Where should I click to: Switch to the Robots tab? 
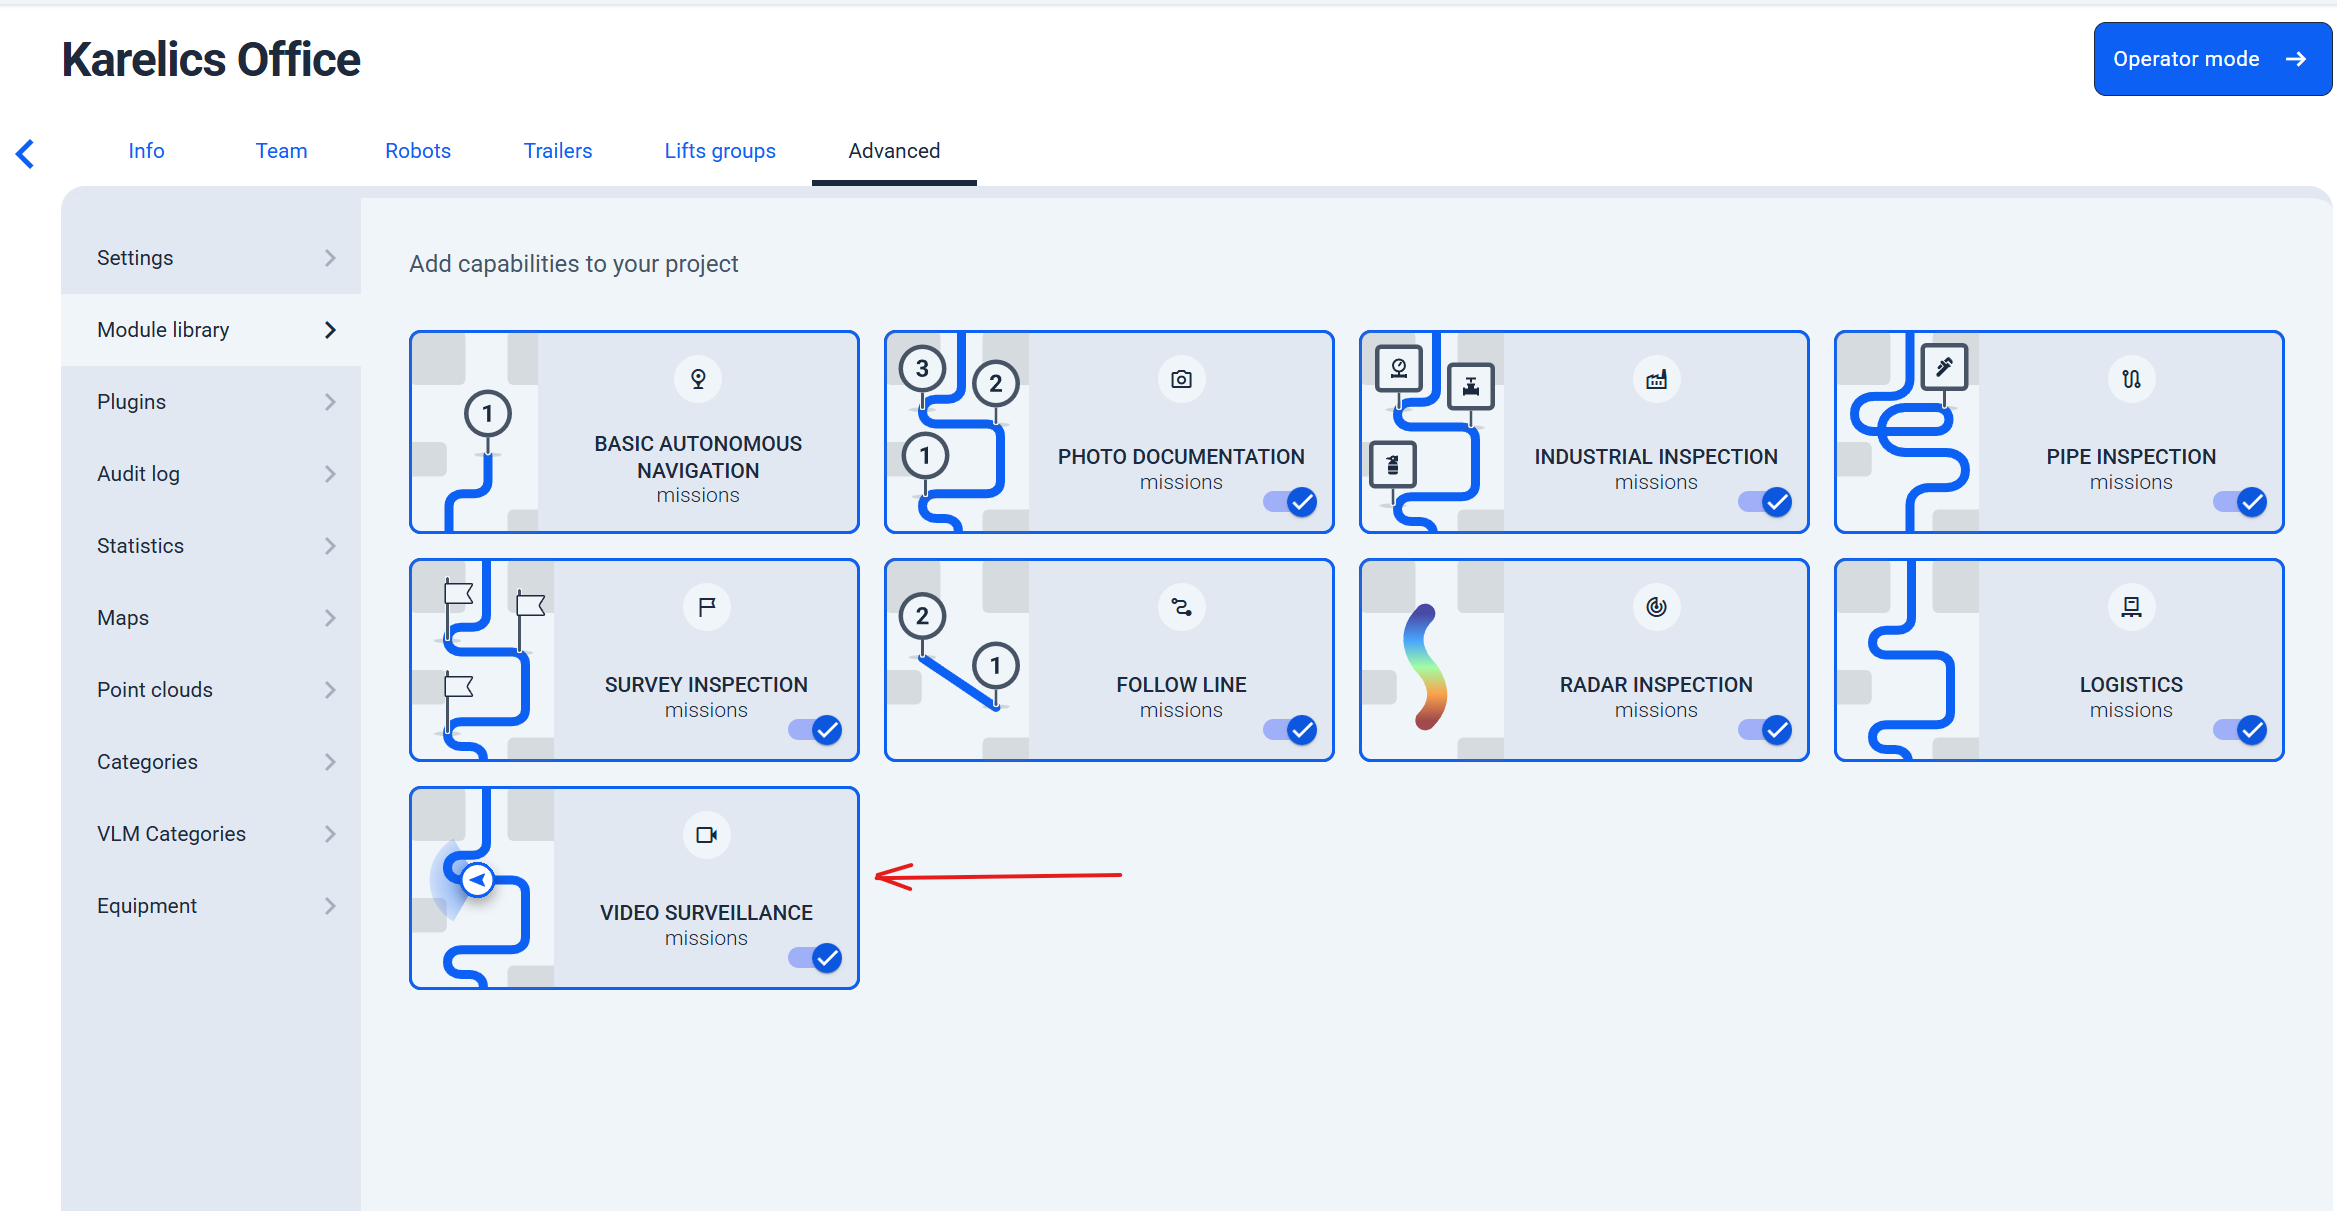click(418, 151)
